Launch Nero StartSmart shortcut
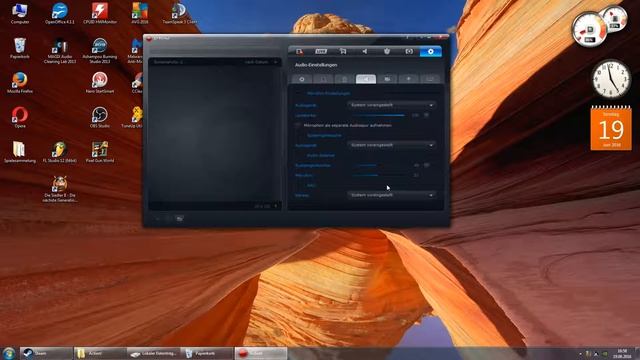This screenshot has height=360, width=640. [x=100, y=83]
